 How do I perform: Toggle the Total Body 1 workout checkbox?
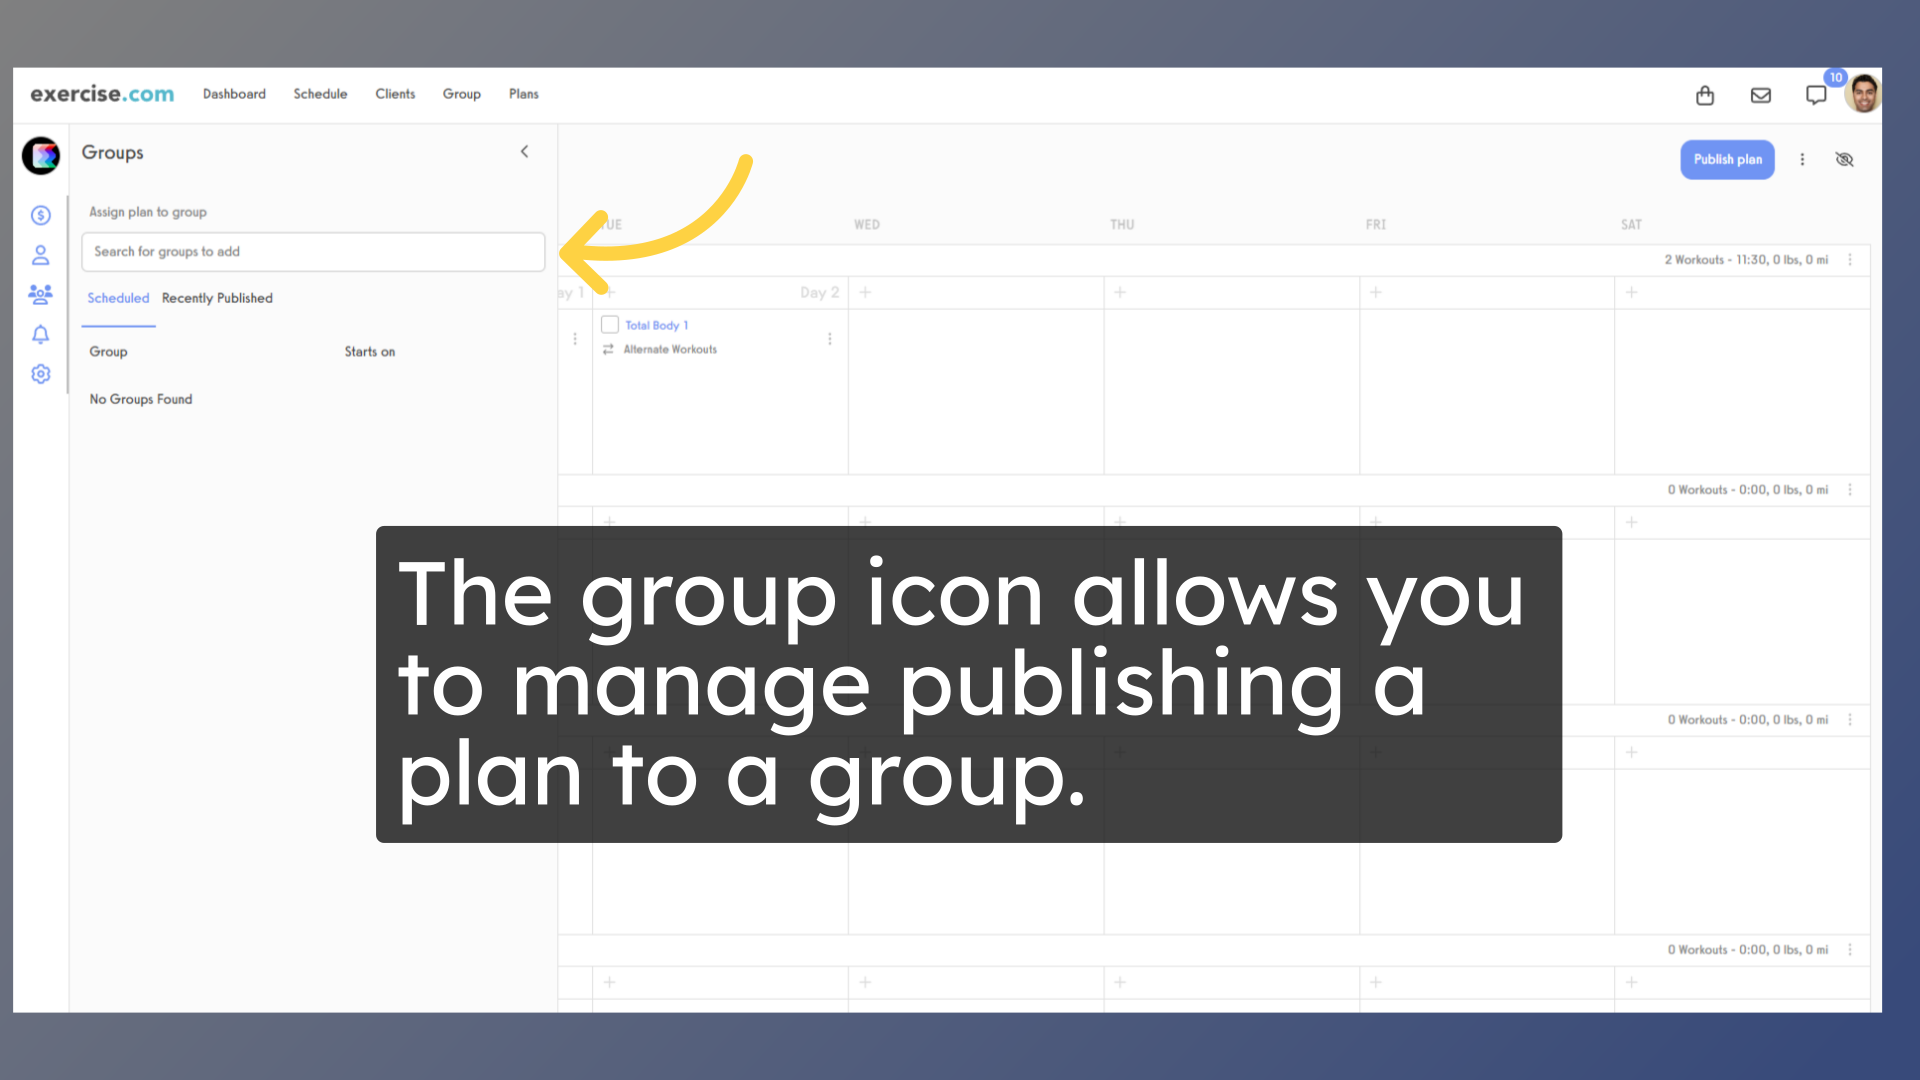(x=611, y=324)
